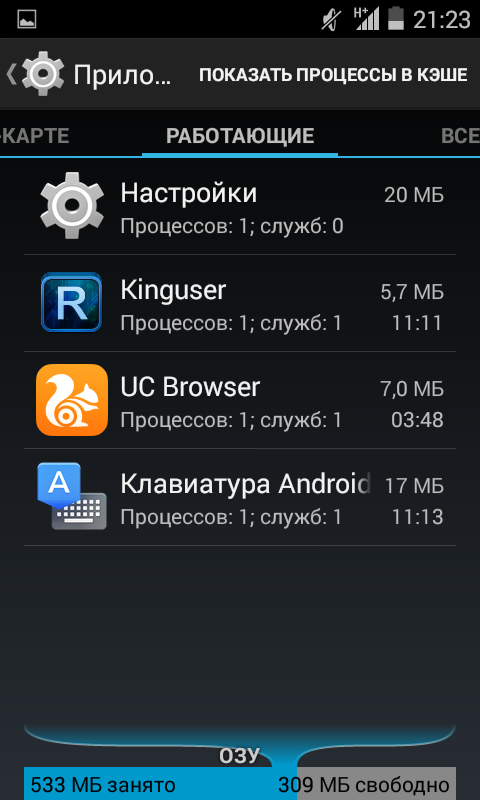Tap the Настройки gear icon in list
Screen dimensions: 480x800
(71, 205)
